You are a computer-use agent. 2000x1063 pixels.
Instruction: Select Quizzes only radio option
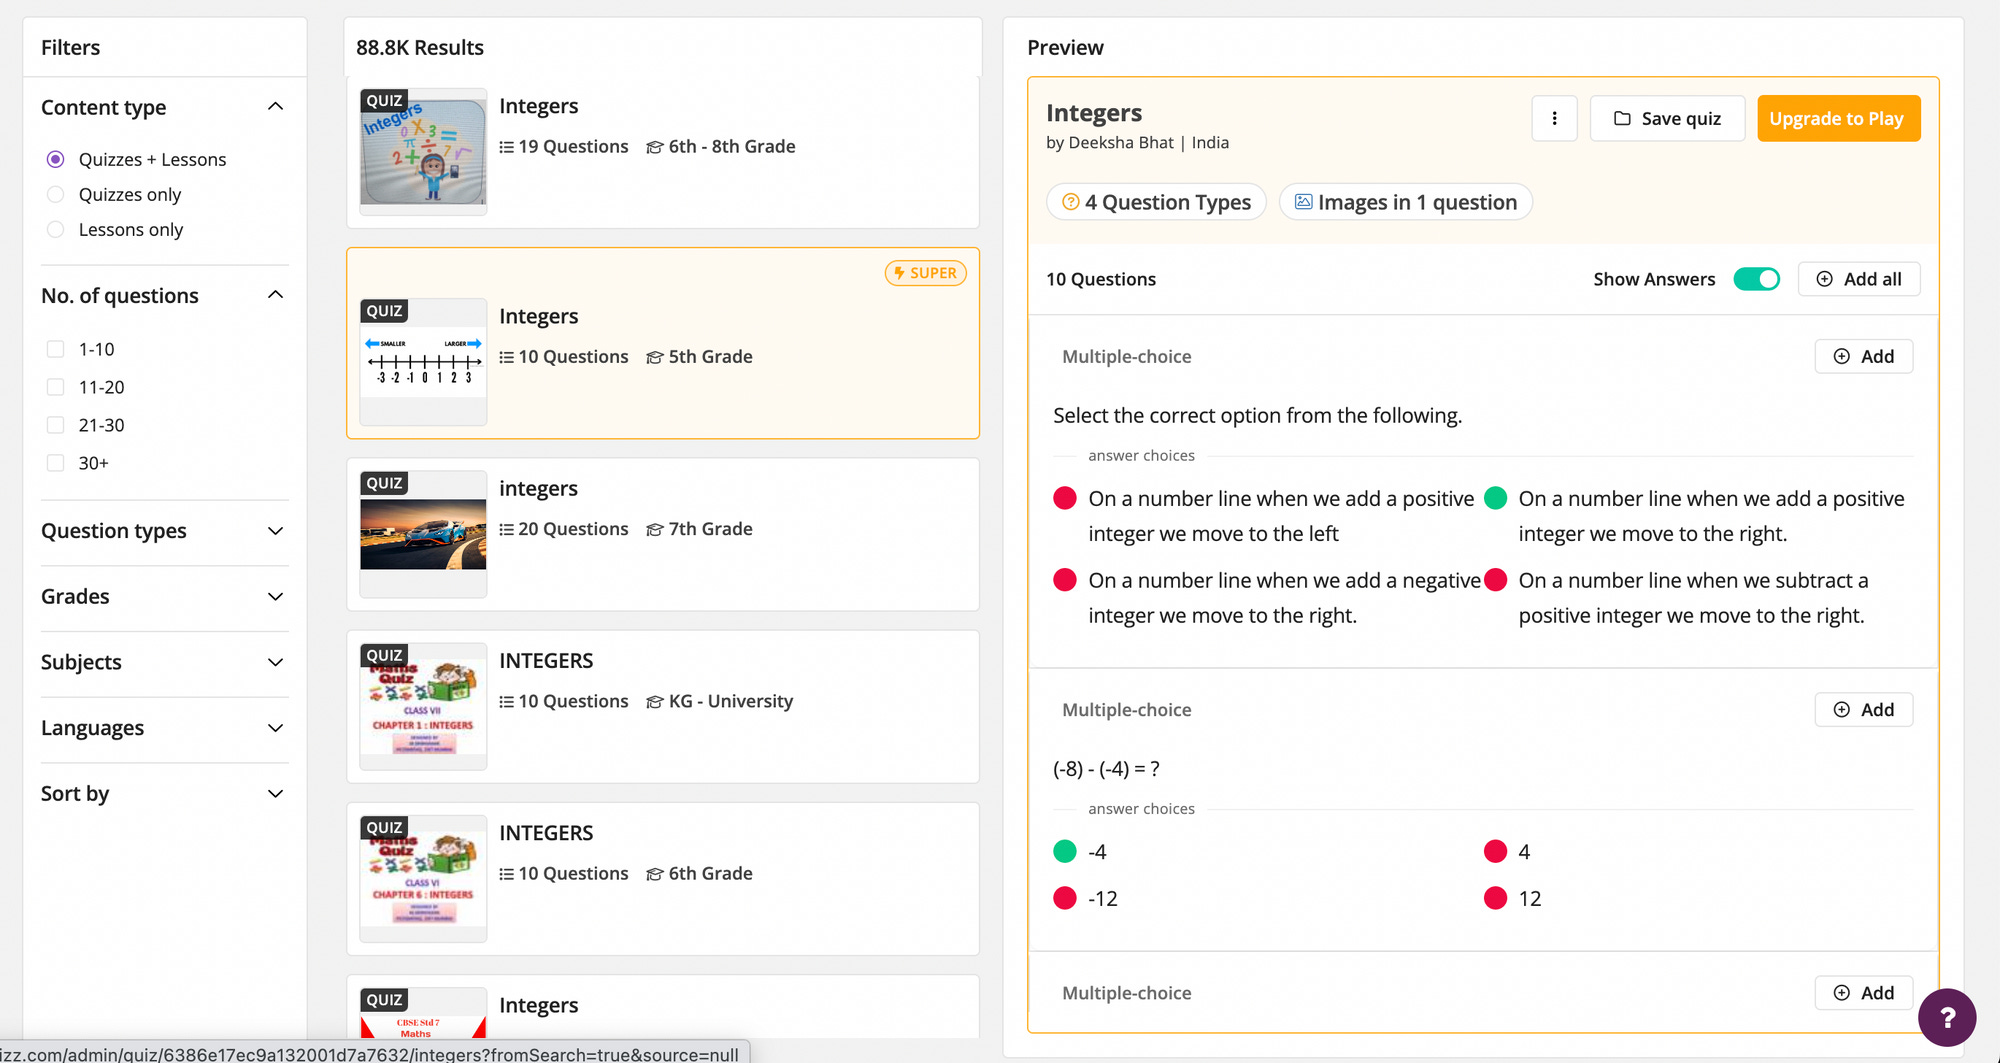coord(56,195)
